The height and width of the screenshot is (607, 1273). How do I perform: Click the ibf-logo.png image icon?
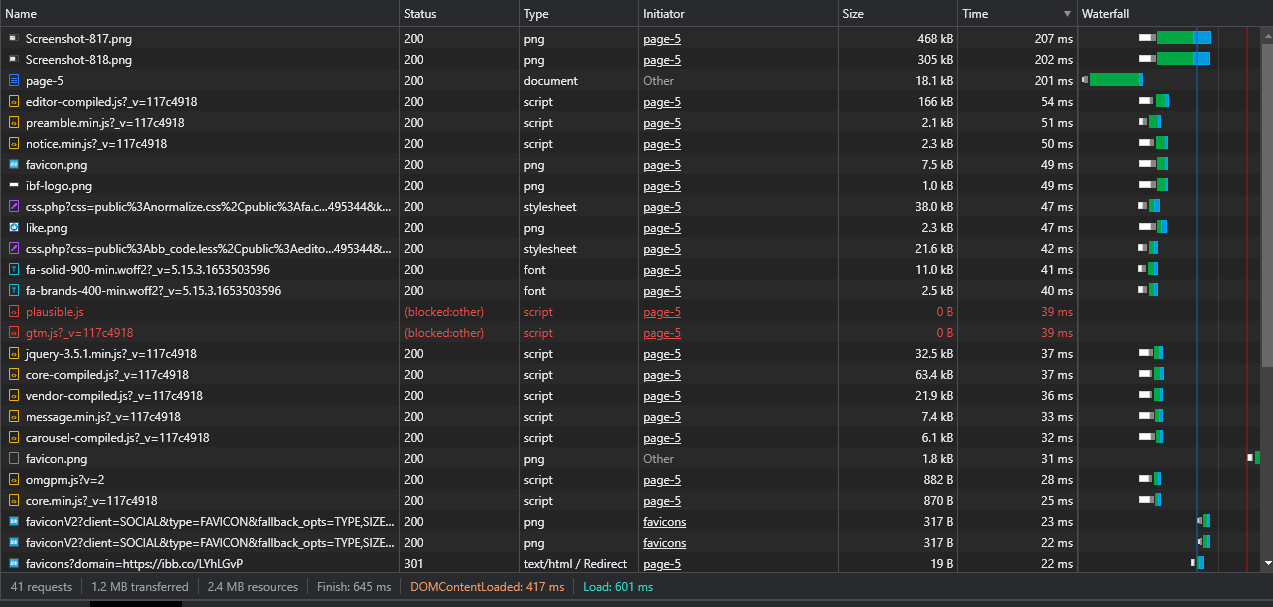pyautogui.click(x=14, y=186)
